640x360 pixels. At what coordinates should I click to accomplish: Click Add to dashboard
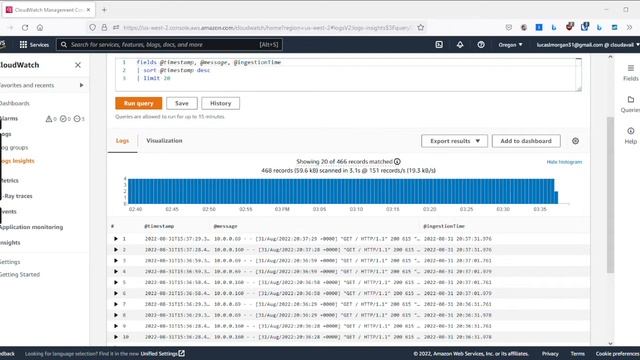point(526,141)
